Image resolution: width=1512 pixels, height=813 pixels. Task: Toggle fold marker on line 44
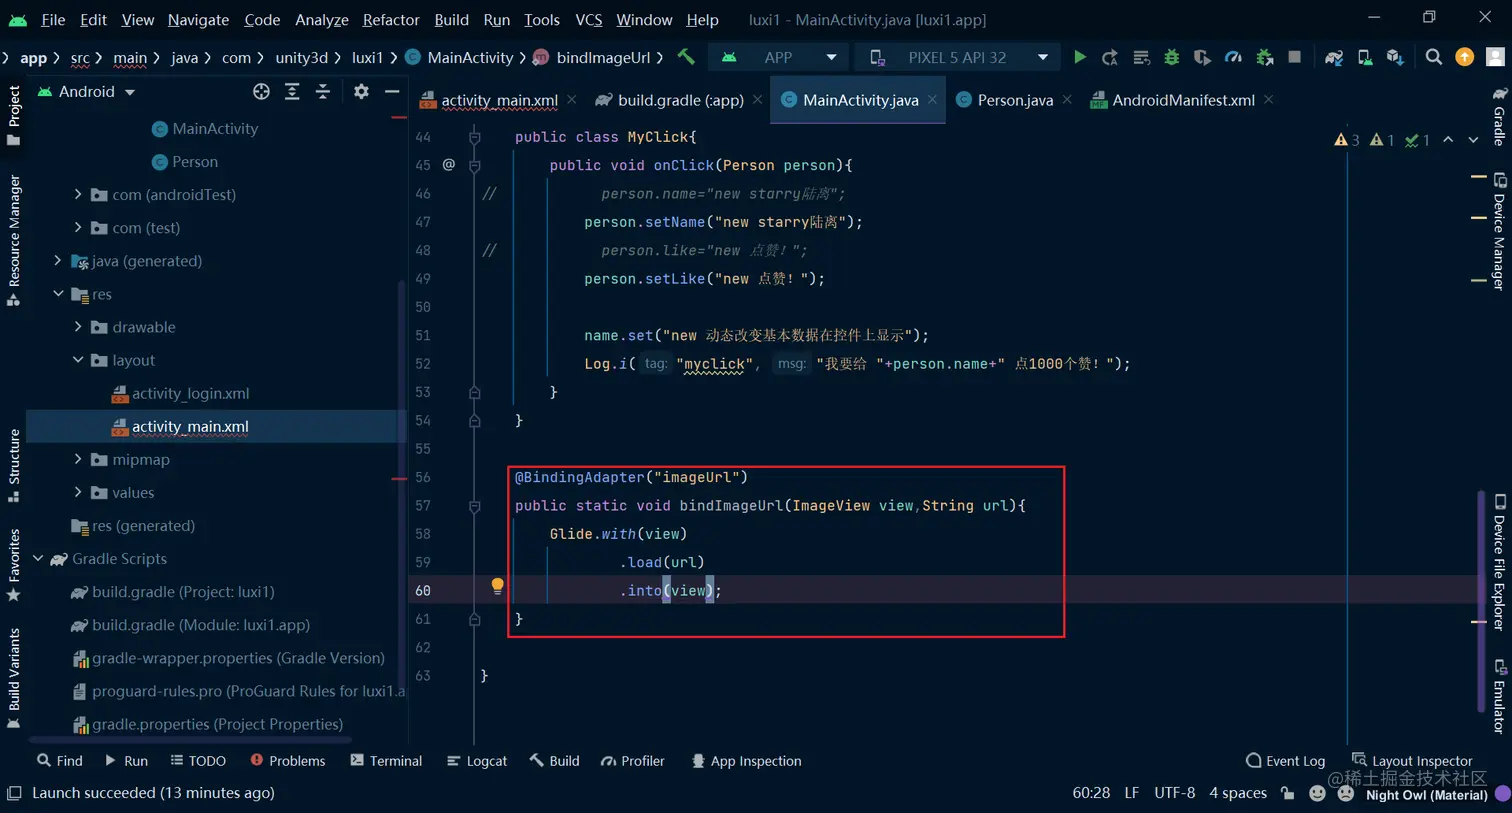tap(475, 137)
